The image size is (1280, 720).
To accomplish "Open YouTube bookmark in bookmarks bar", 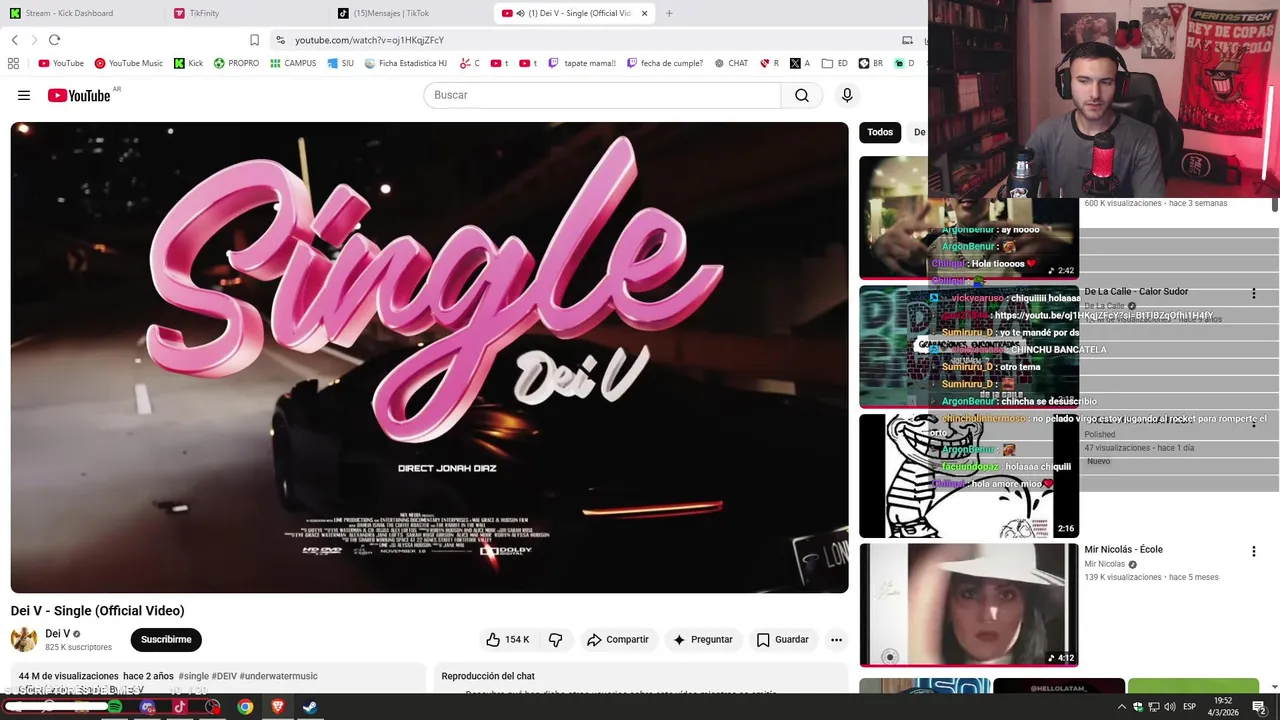I will 61,63.
